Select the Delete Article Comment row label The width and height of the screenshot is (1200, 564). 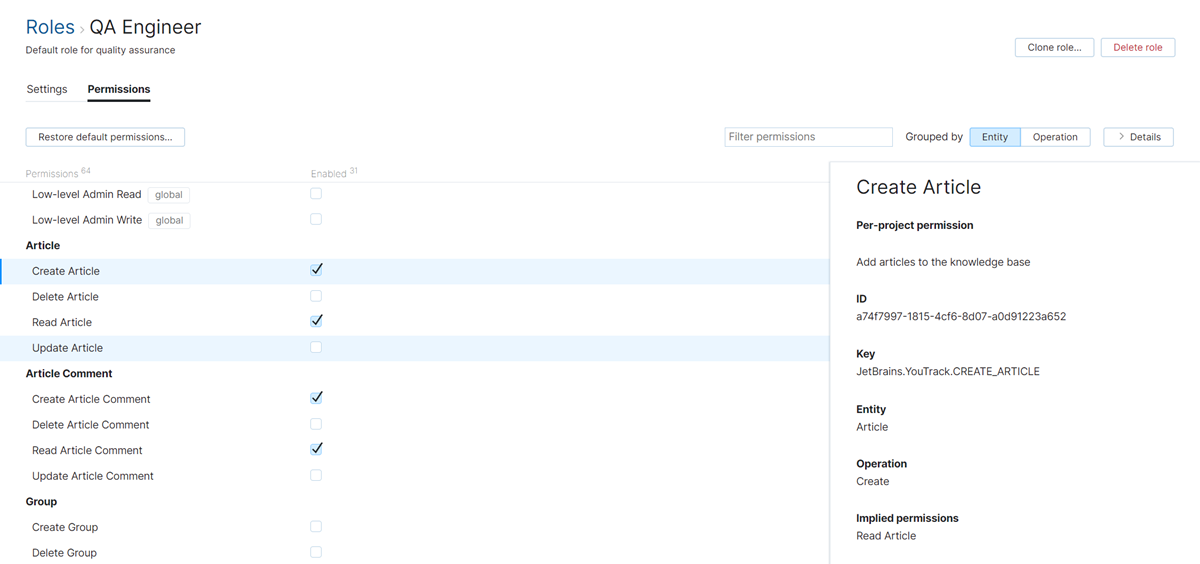pos(90,425)
